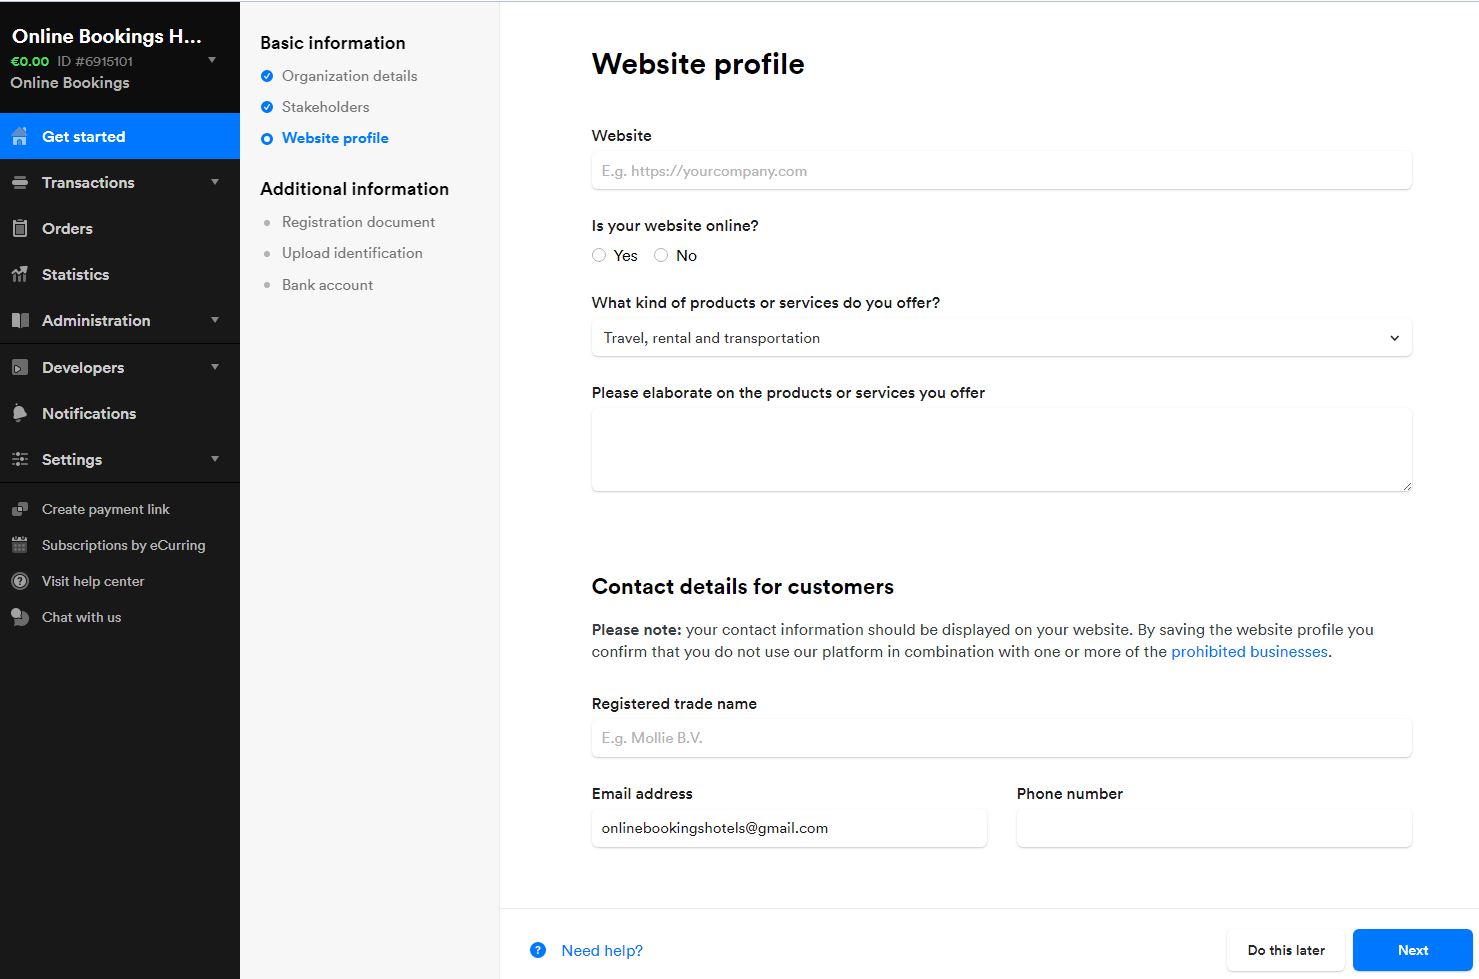Select No for website online

pos(661,255)
